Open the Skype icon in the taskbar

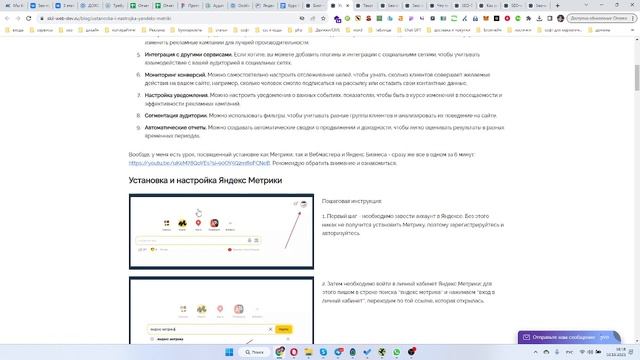[323, 352]
